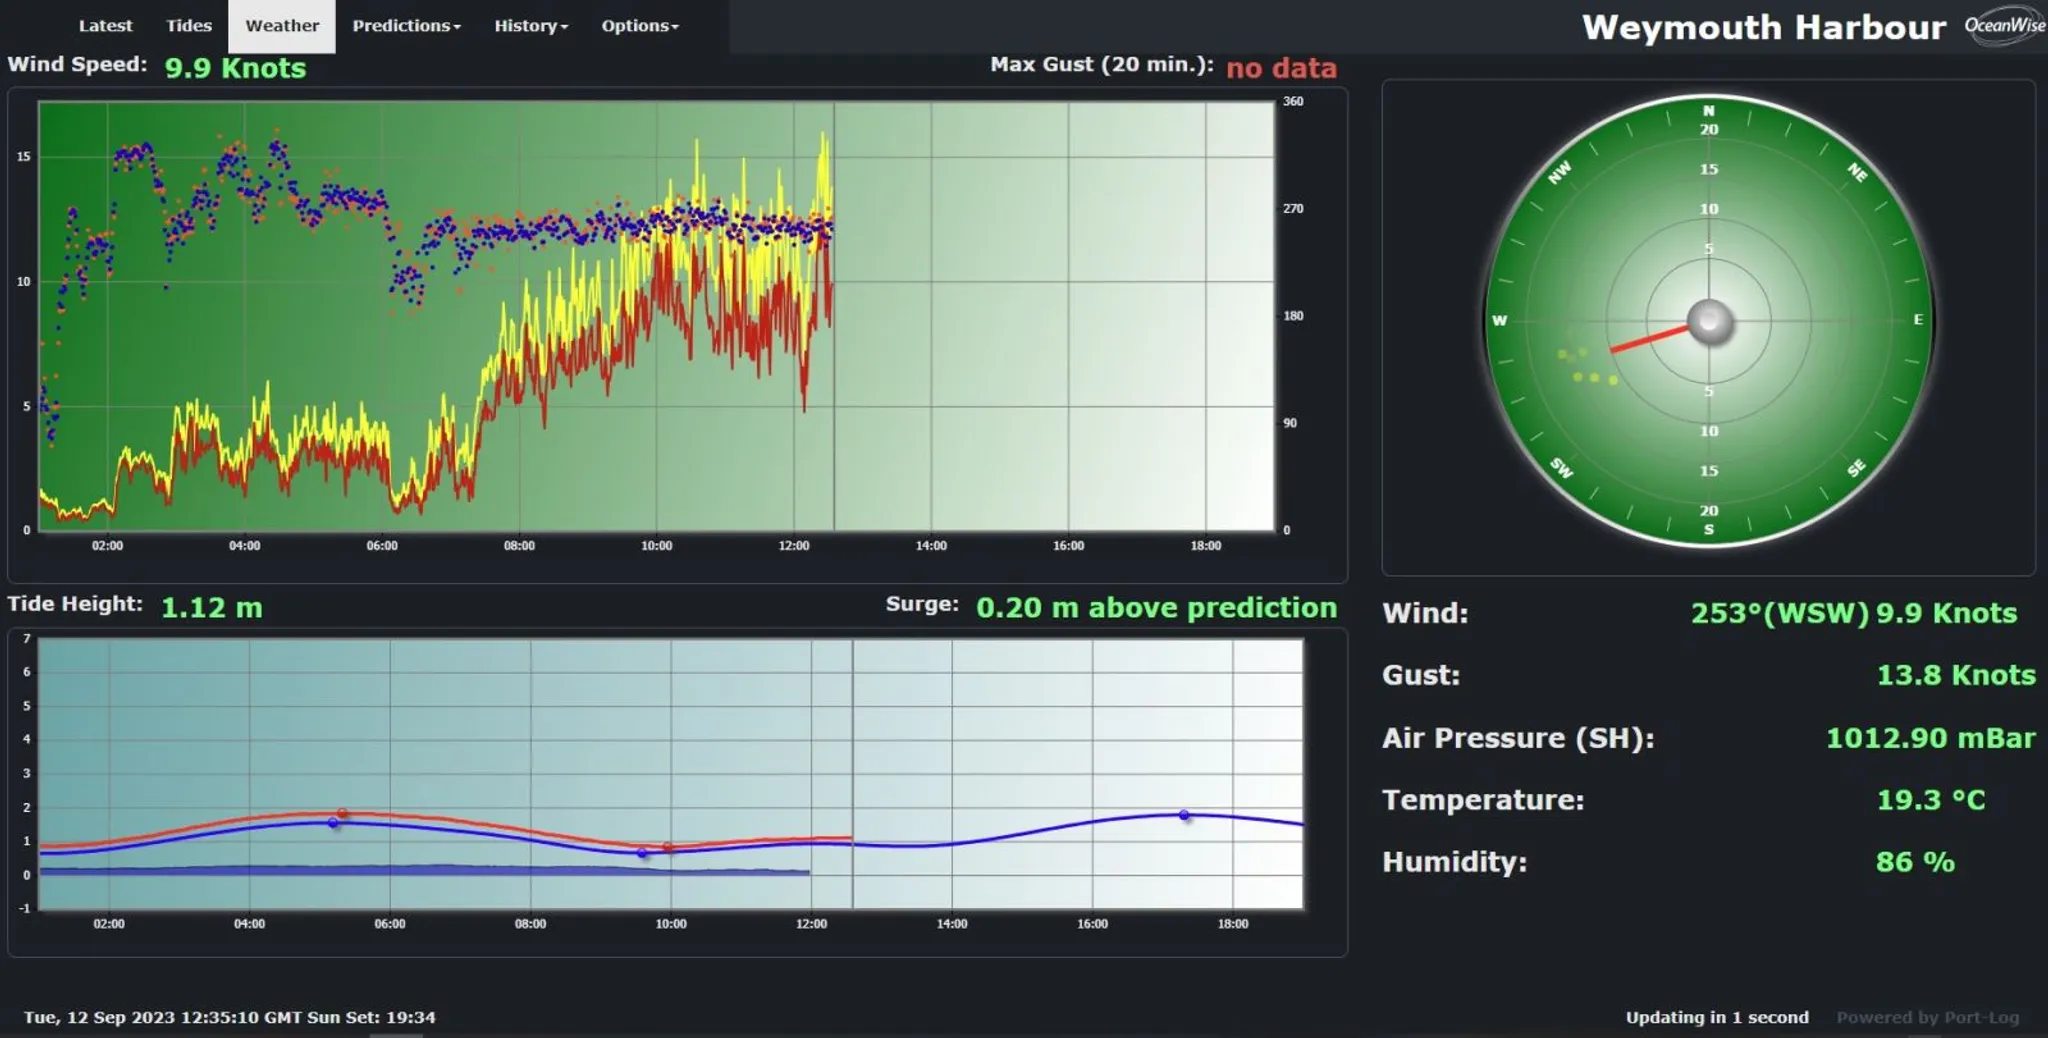The height and width of the screenshot is (1038, 2048).
Task: Click the SE label on the wind compass
Action: point(1856,468)
